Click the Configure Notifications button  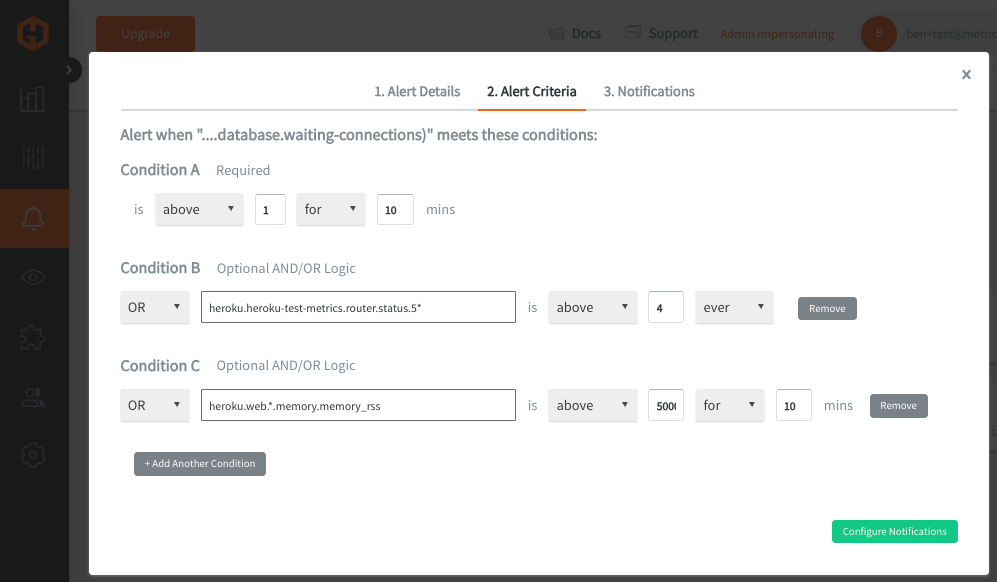click(x=895, y=531)
